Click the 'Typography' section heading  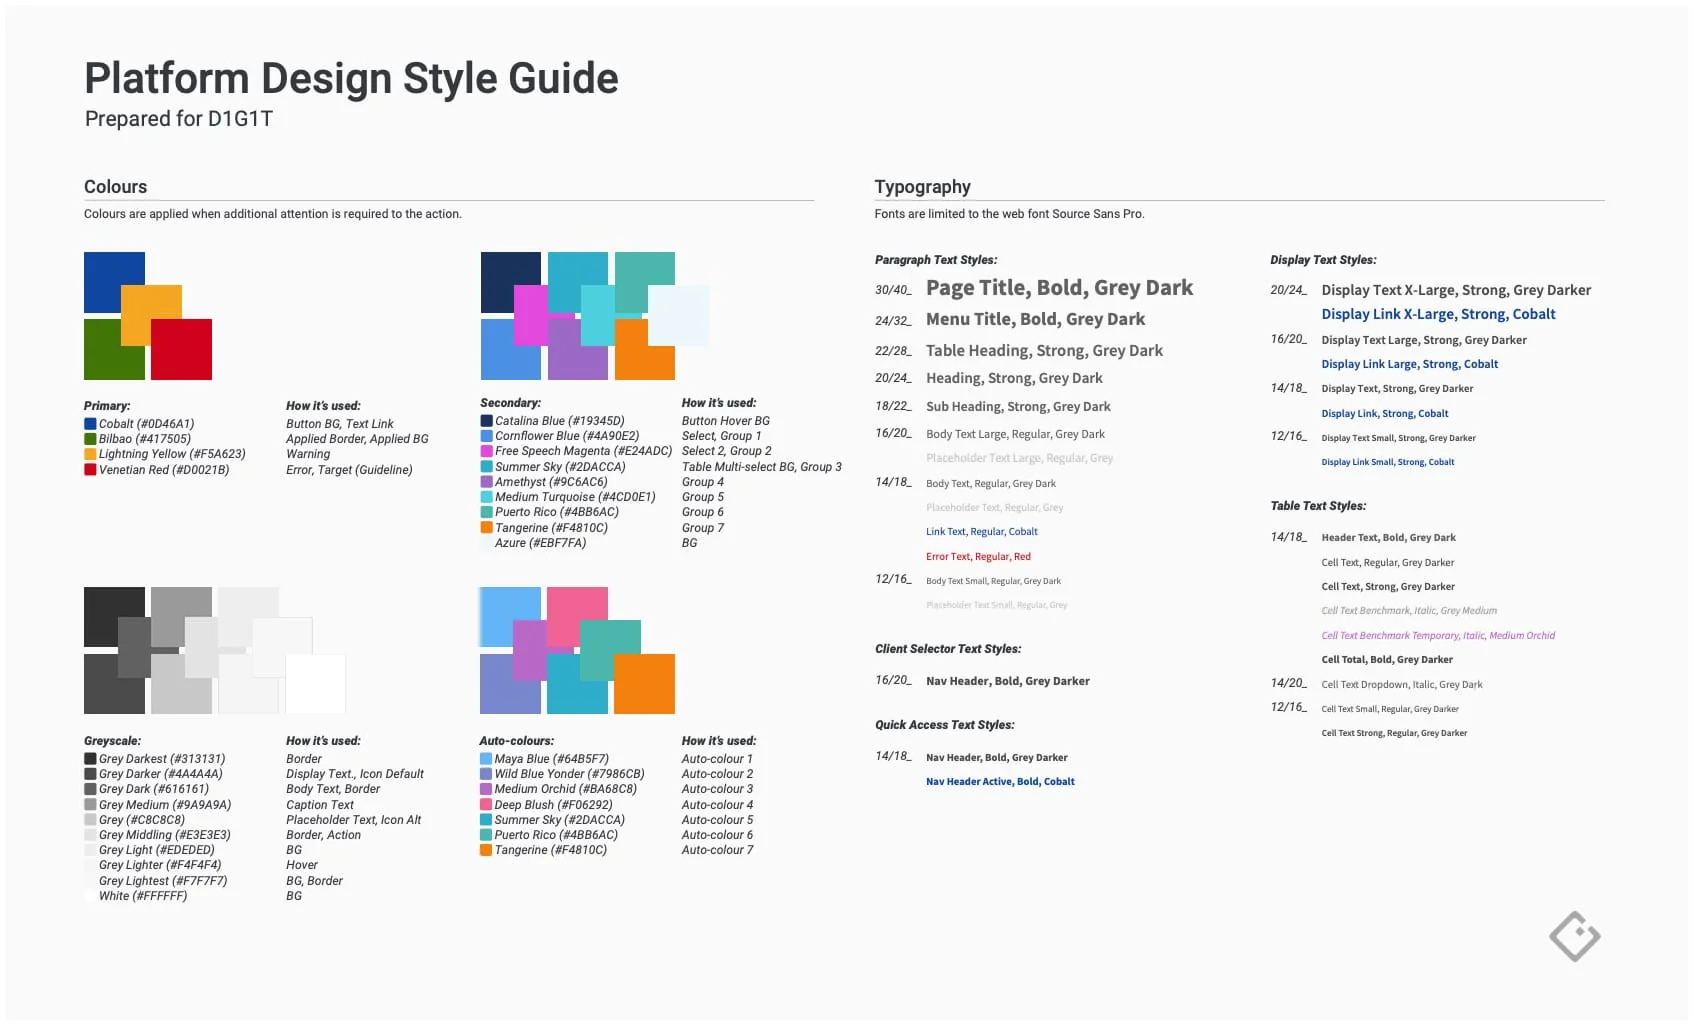pos(922,187)
